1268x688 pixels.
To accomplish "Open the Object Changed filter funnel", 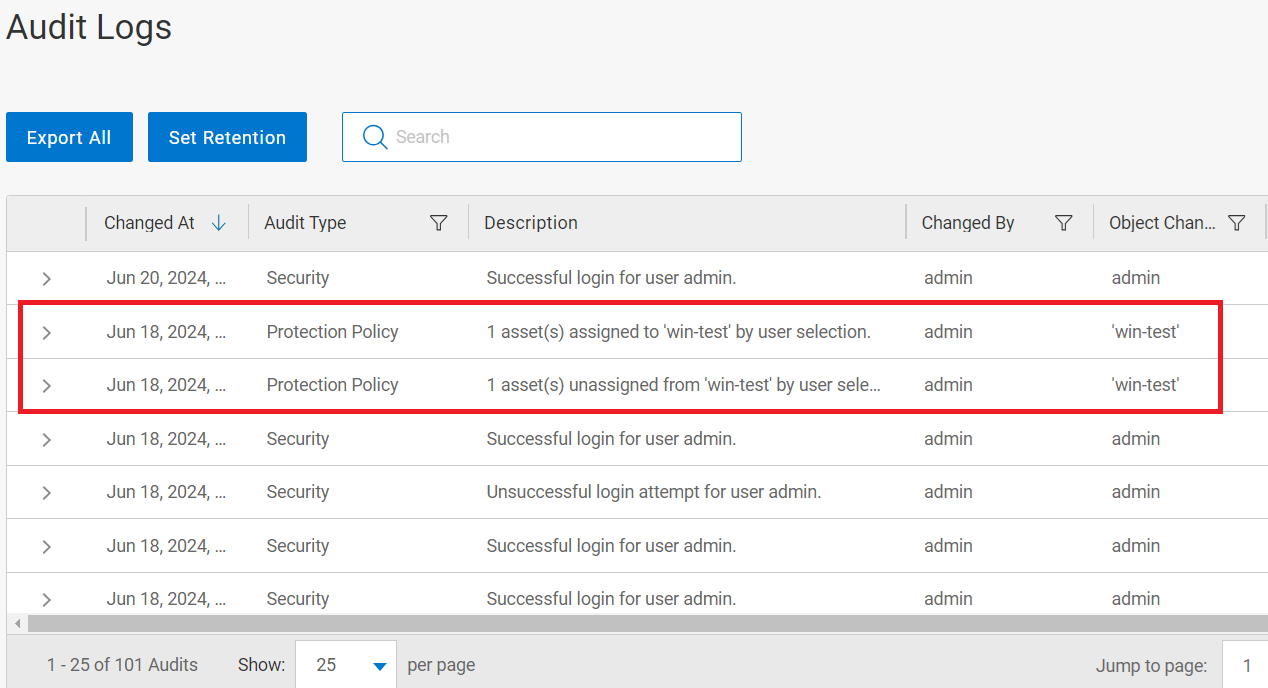I will pyautogui.click(x=1237, y=223).
